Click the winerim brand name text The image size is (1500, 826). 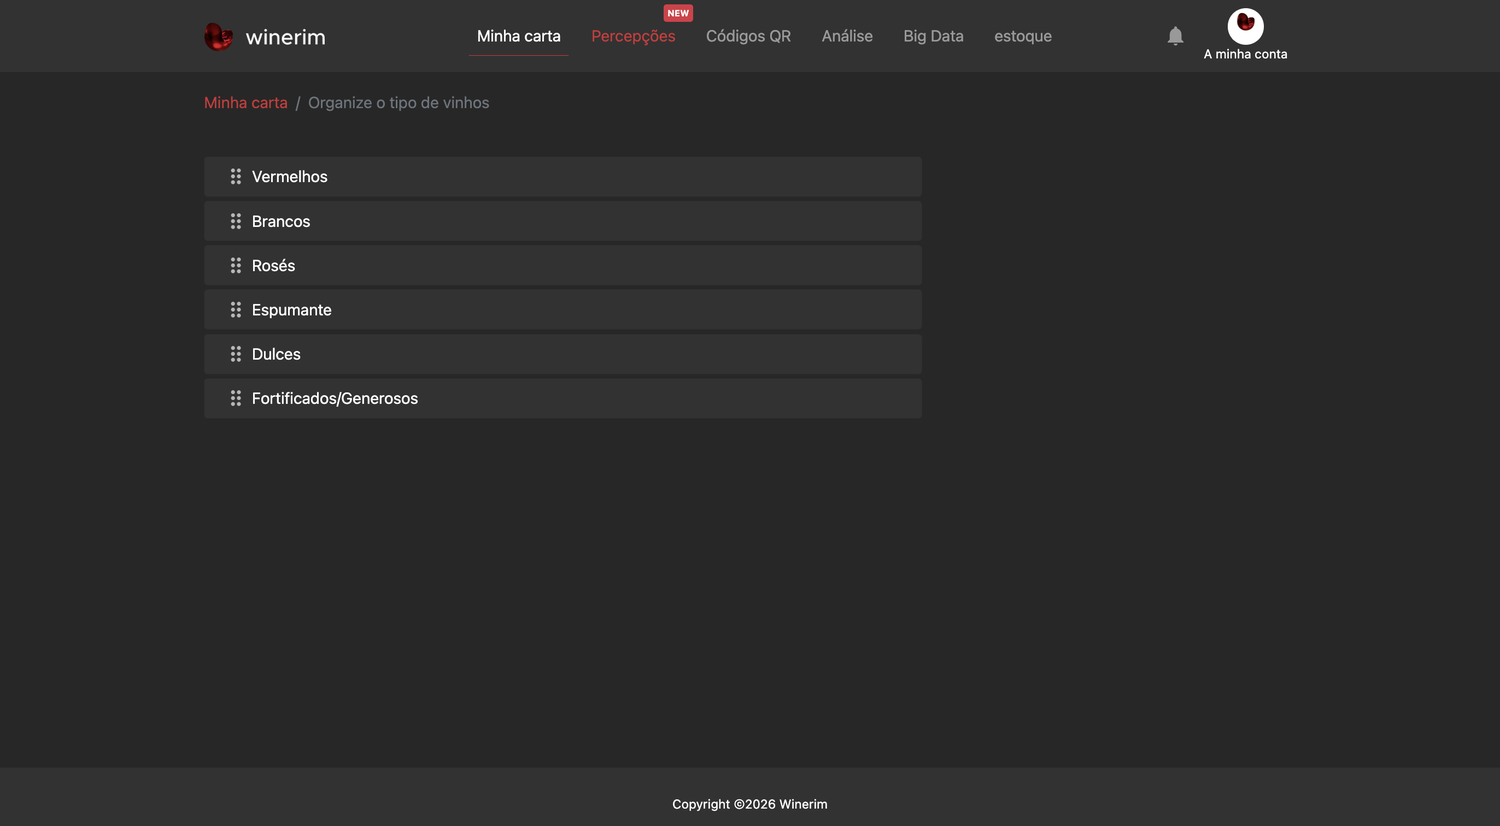click(x=286, y=37)
